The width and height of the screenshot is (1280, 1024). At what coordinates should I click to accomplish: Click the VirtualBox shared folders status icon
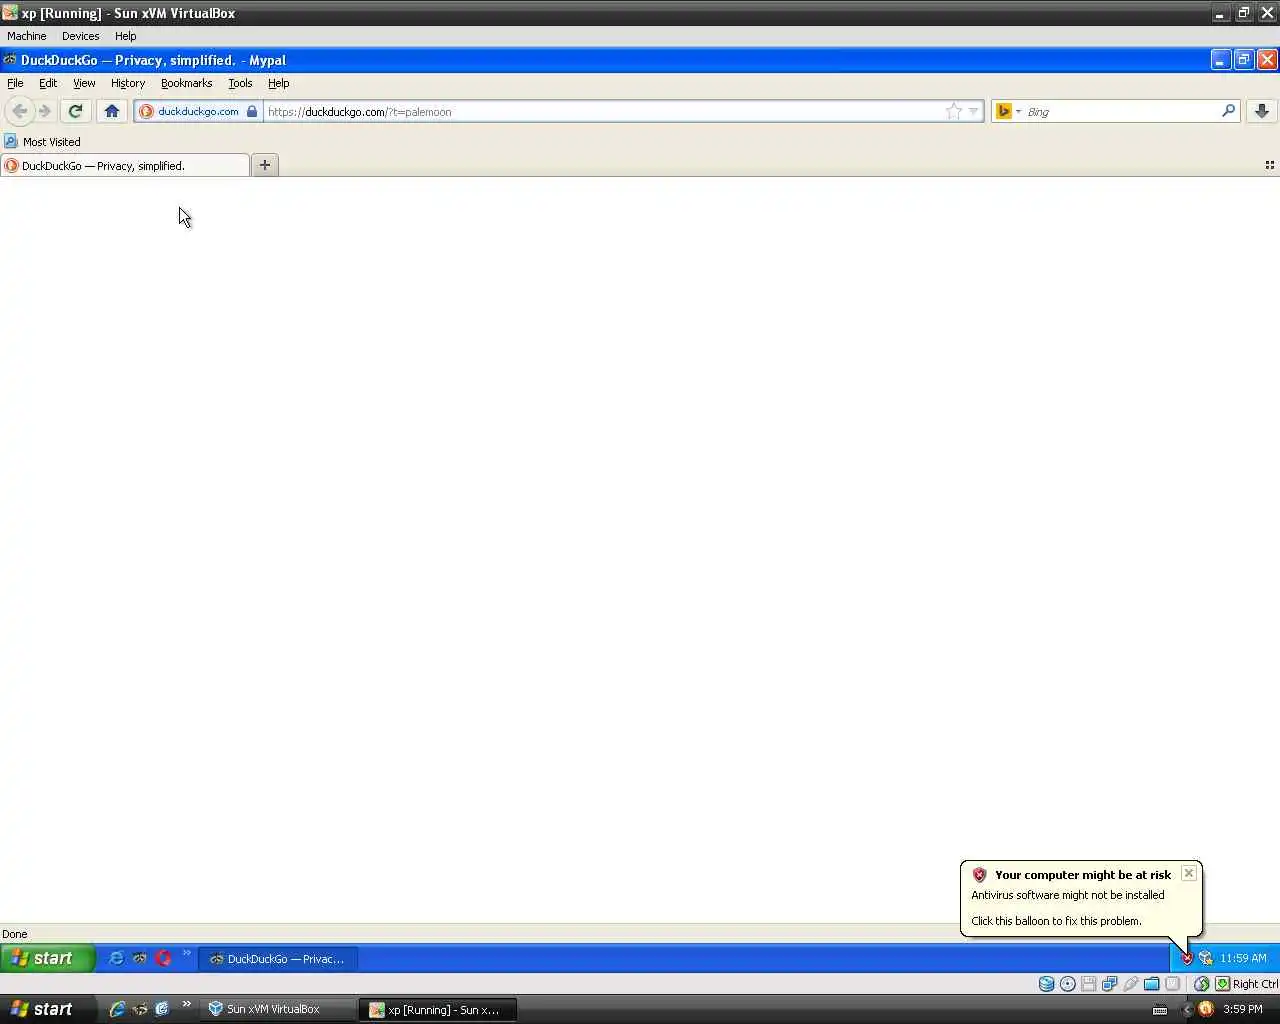1152,984
